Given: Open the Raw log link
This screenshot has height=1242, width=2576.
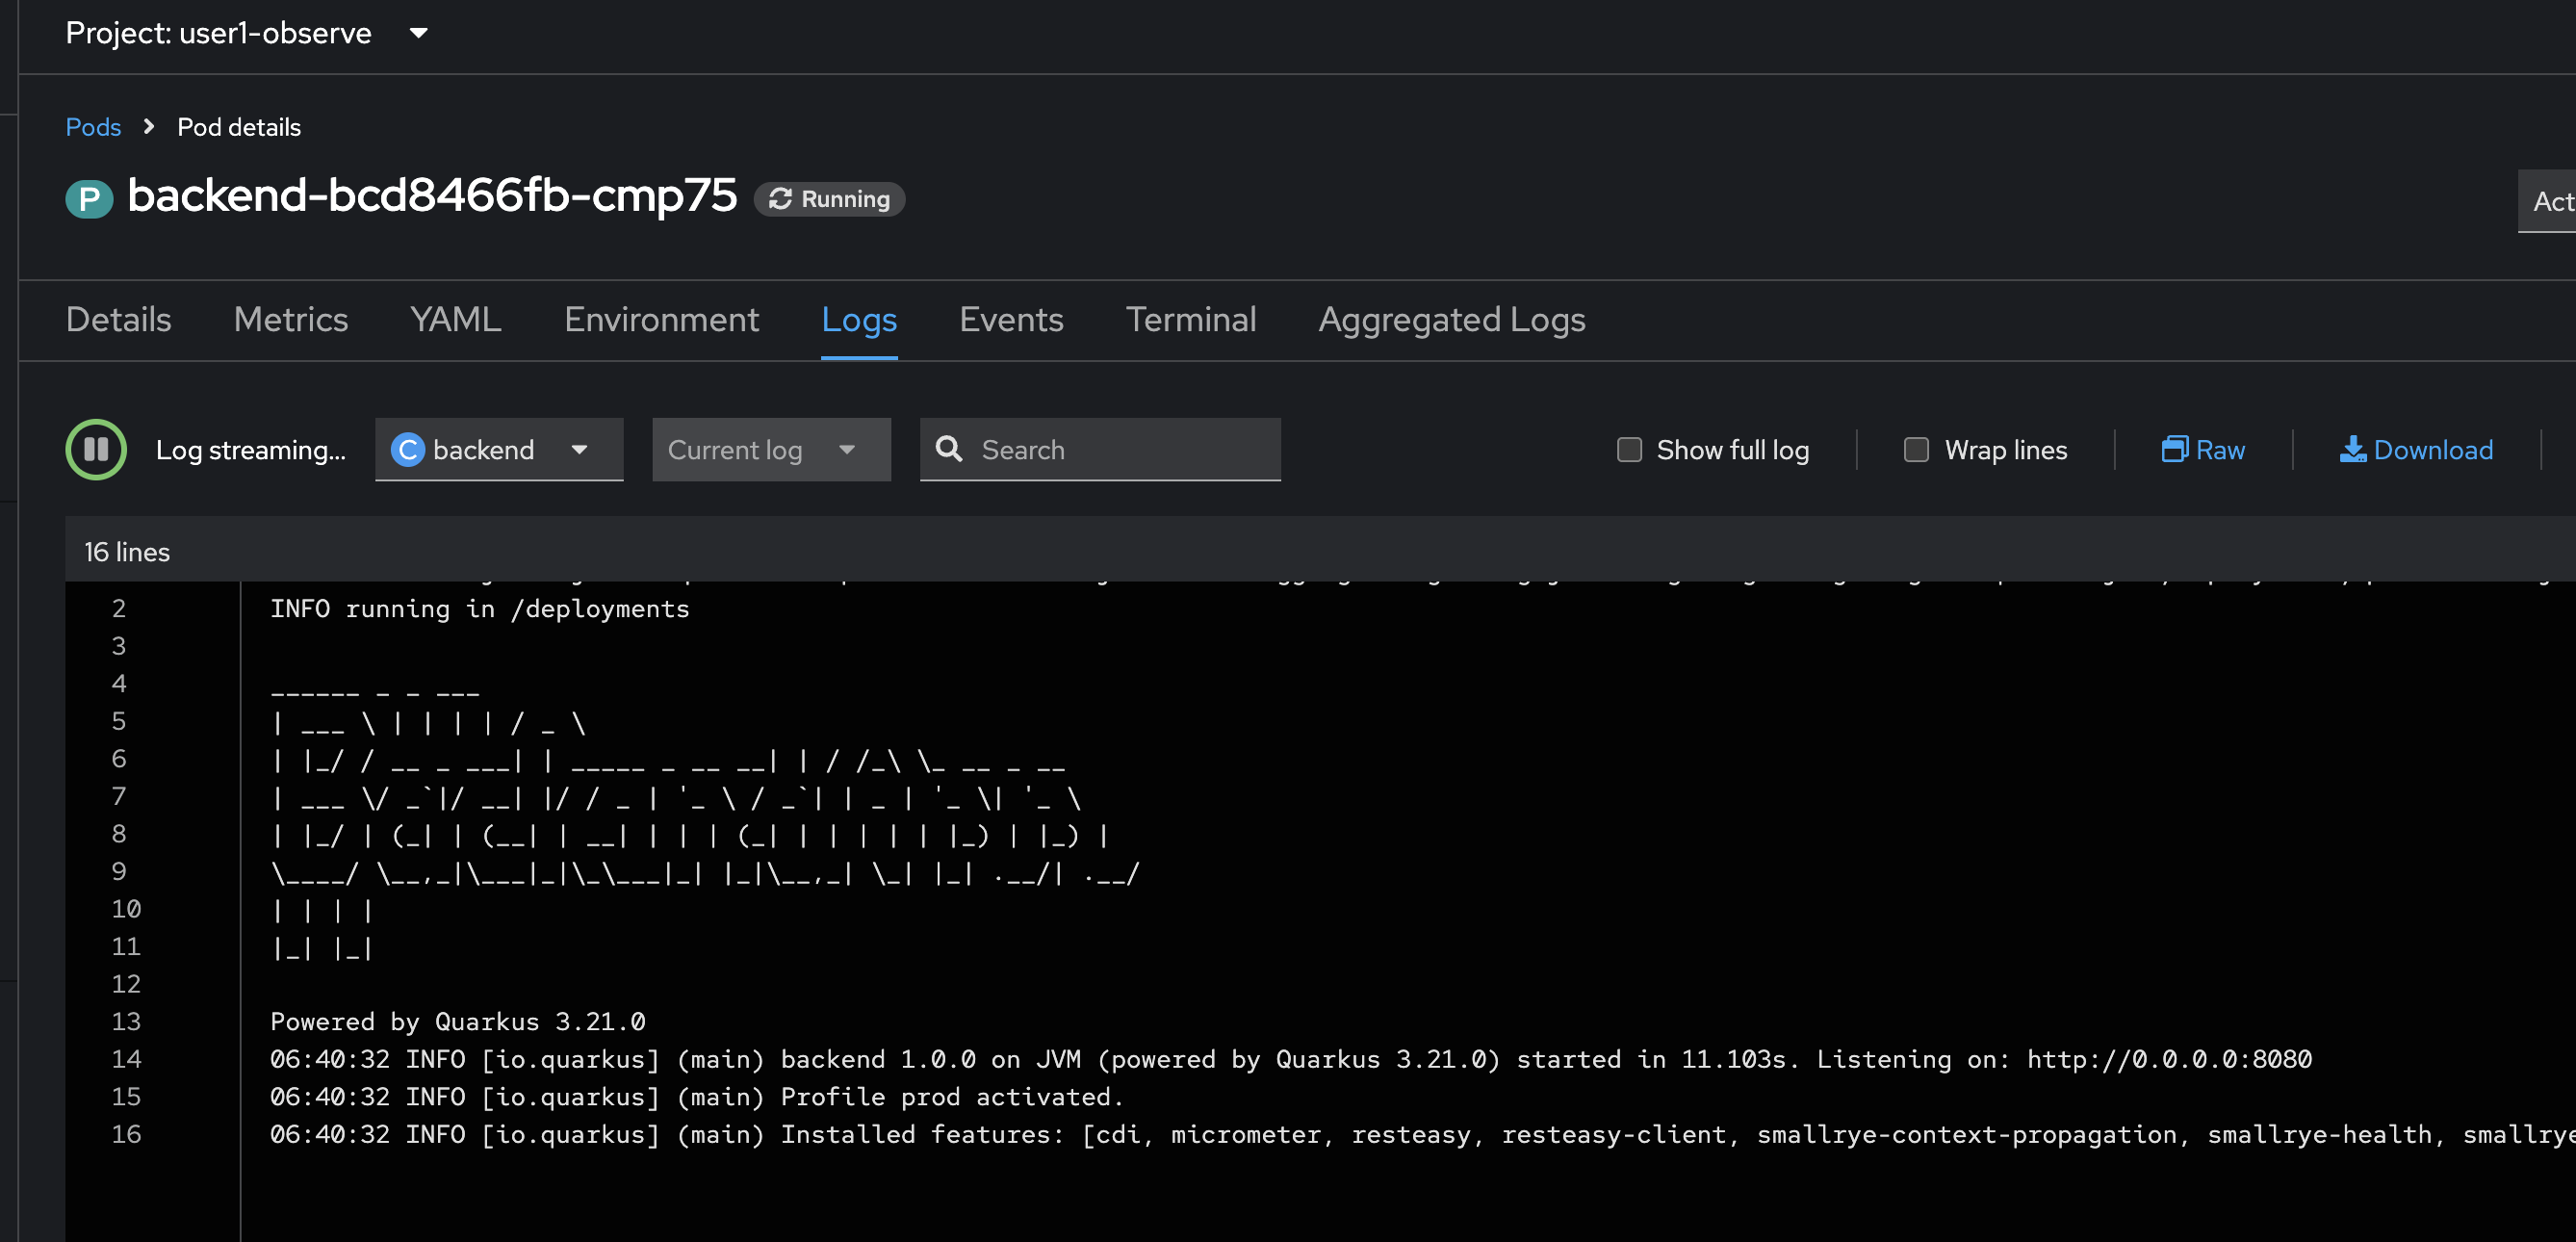Looking at the screenshot, I should 2203,450.
